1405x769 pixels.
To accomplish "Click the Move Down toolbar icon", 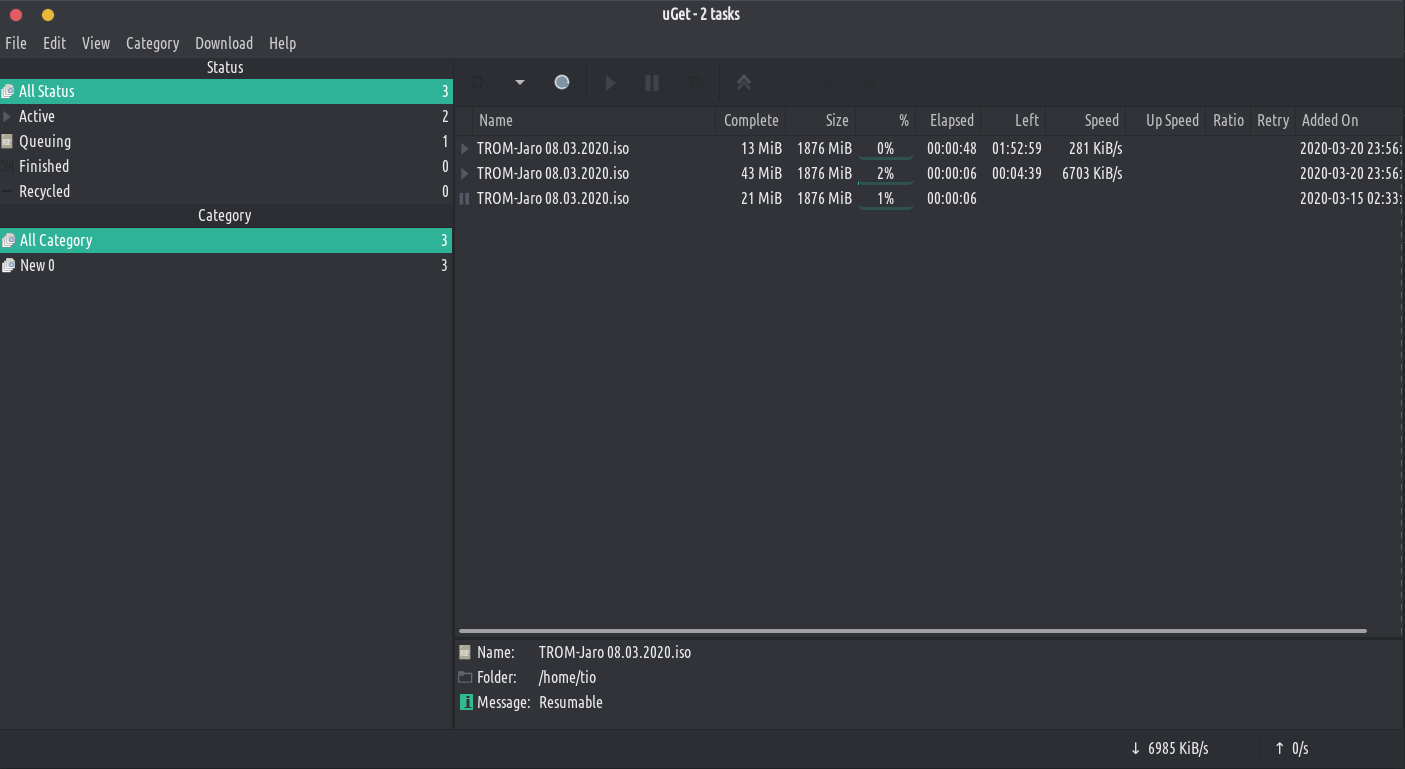I will pyautogui.click(x=786, y=83).
